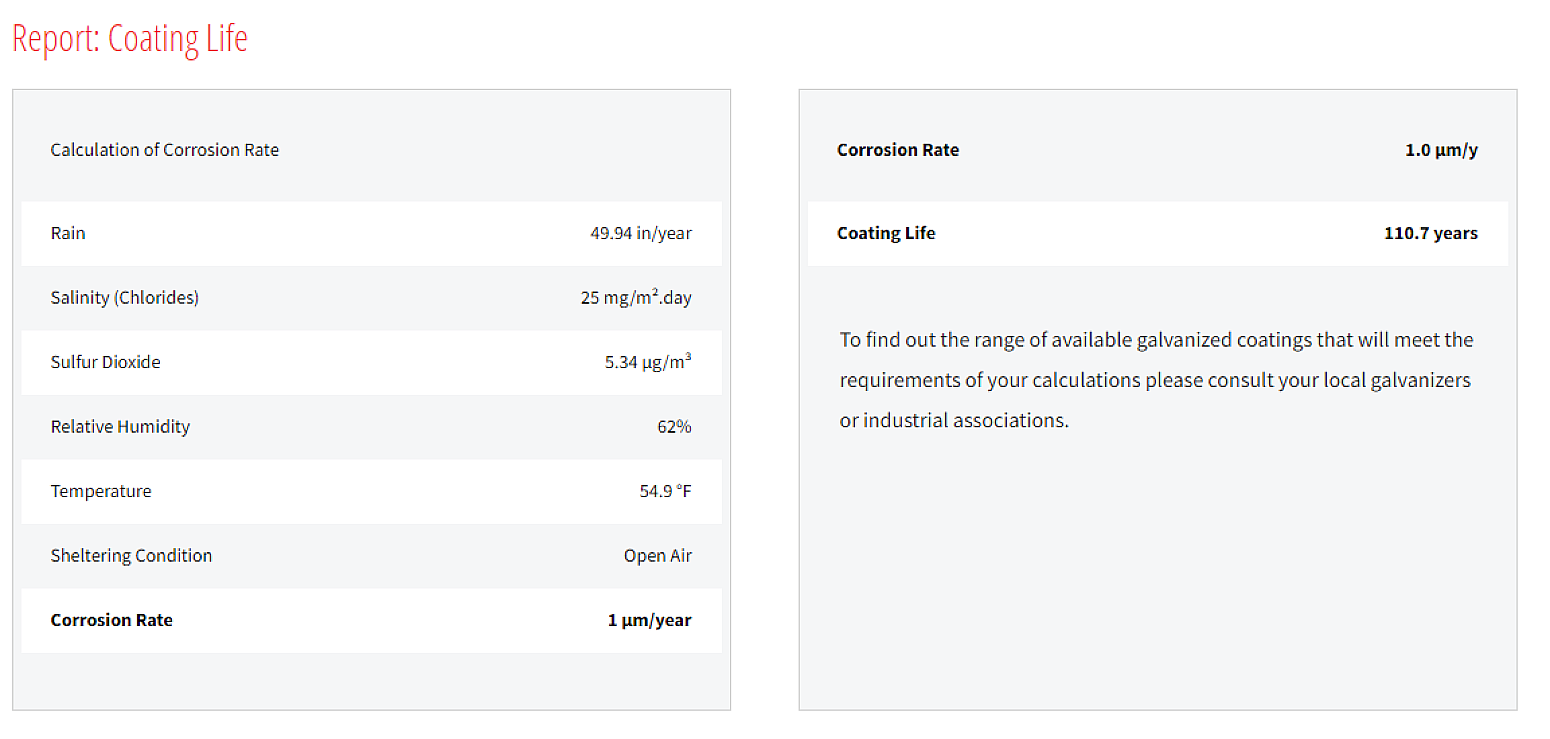Click the bold 1 µm/year corrosion rate value
This screenshot has height=739, width=1550.
pos(649,620)
